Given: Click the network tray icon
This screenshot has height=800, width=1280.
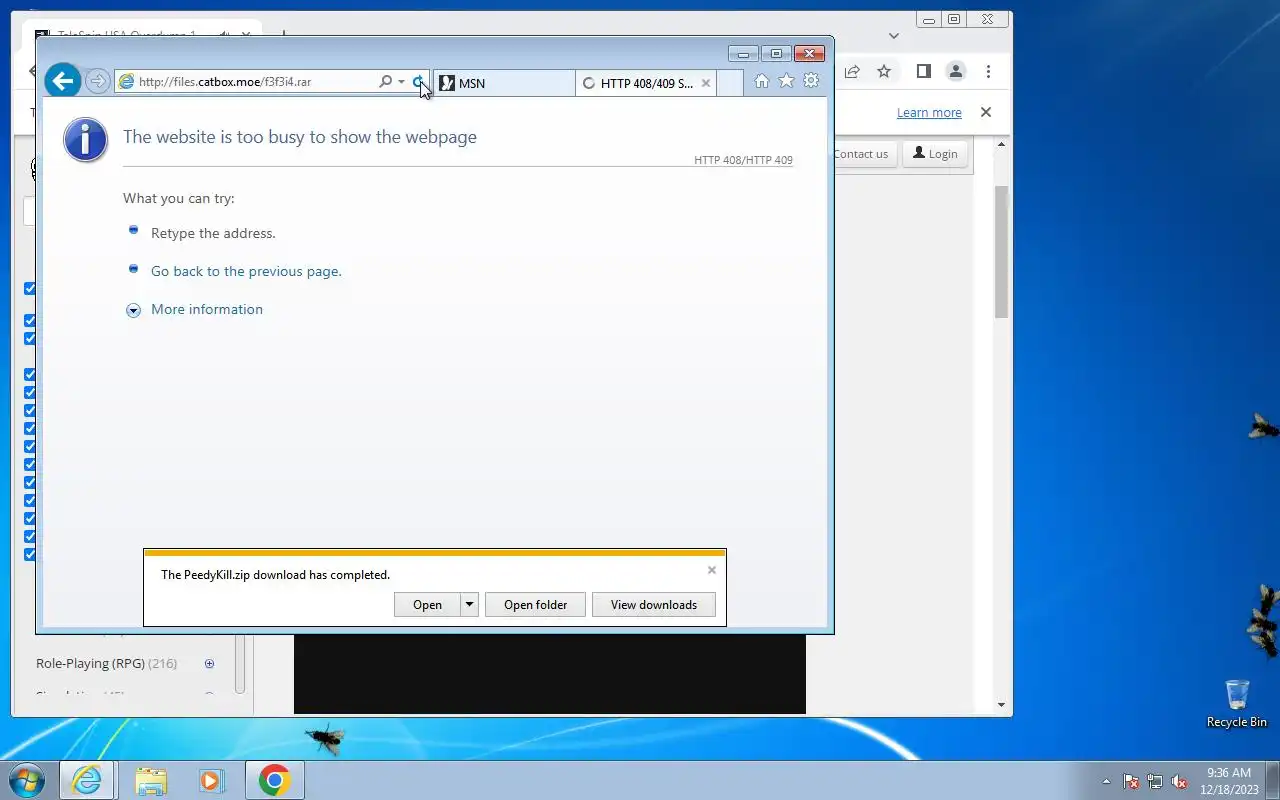Looking at the screenshot, I should [x=1155, y=781].
